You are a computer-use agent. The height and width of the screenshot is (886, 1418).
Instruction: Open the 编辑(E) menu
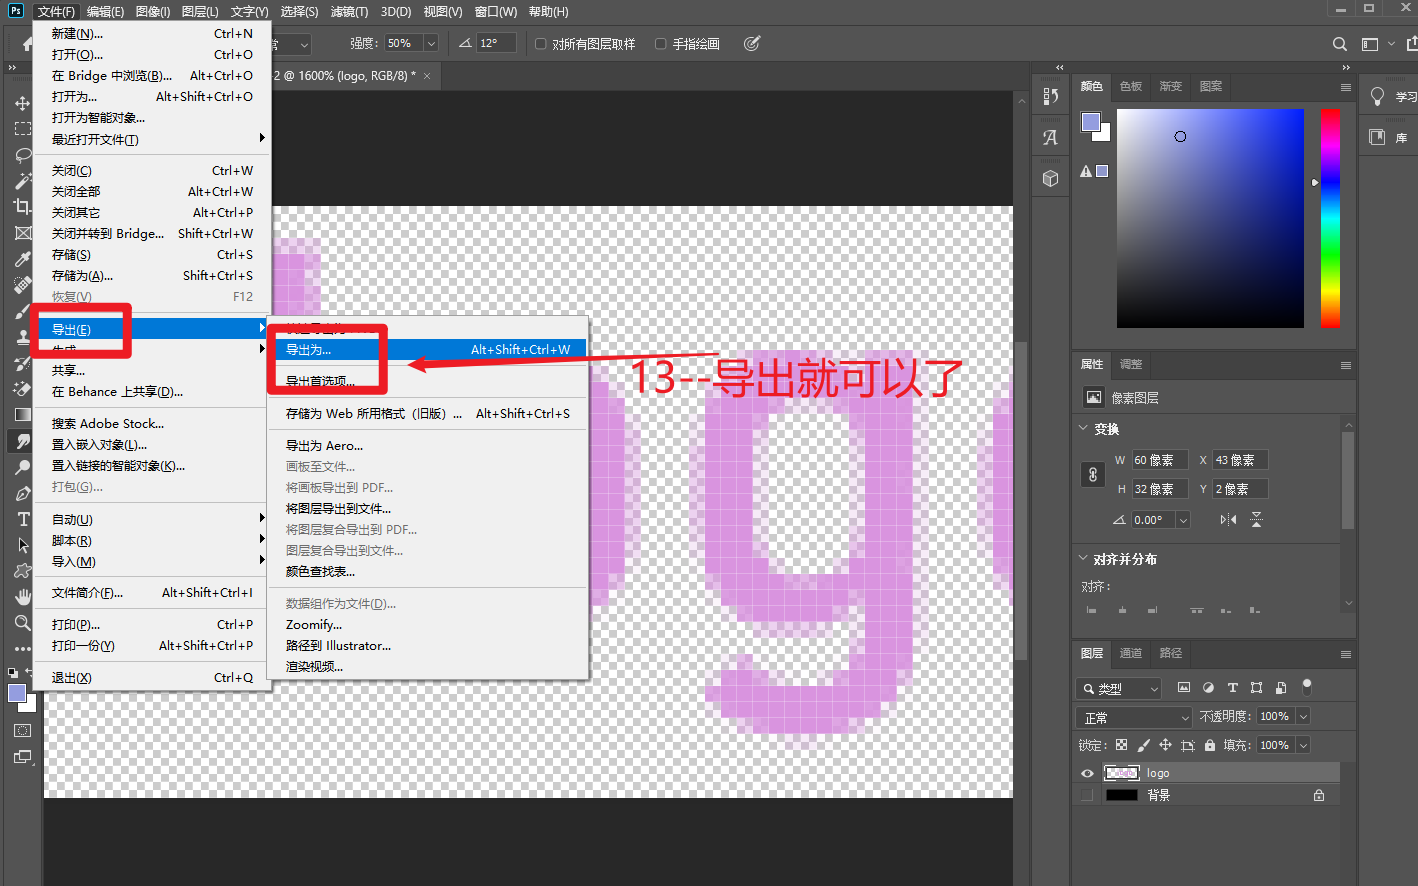click(105, 11)
